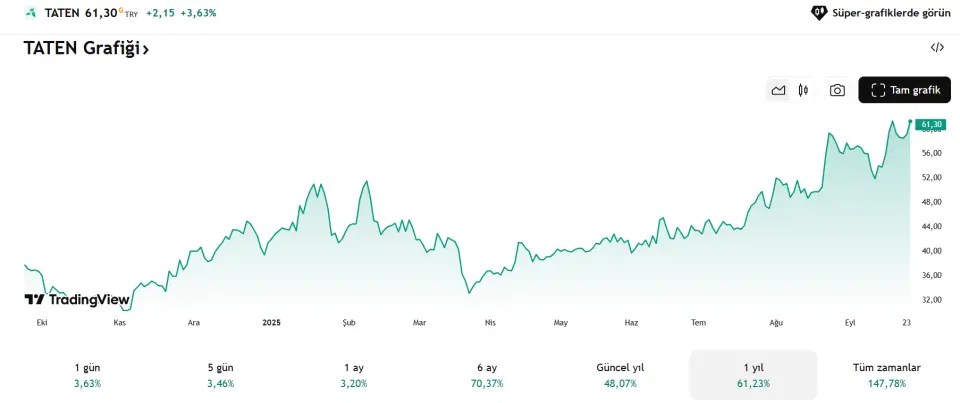960x403 pixels.
Task: Select the 1 yıl time range
Action: coord(753,375)
